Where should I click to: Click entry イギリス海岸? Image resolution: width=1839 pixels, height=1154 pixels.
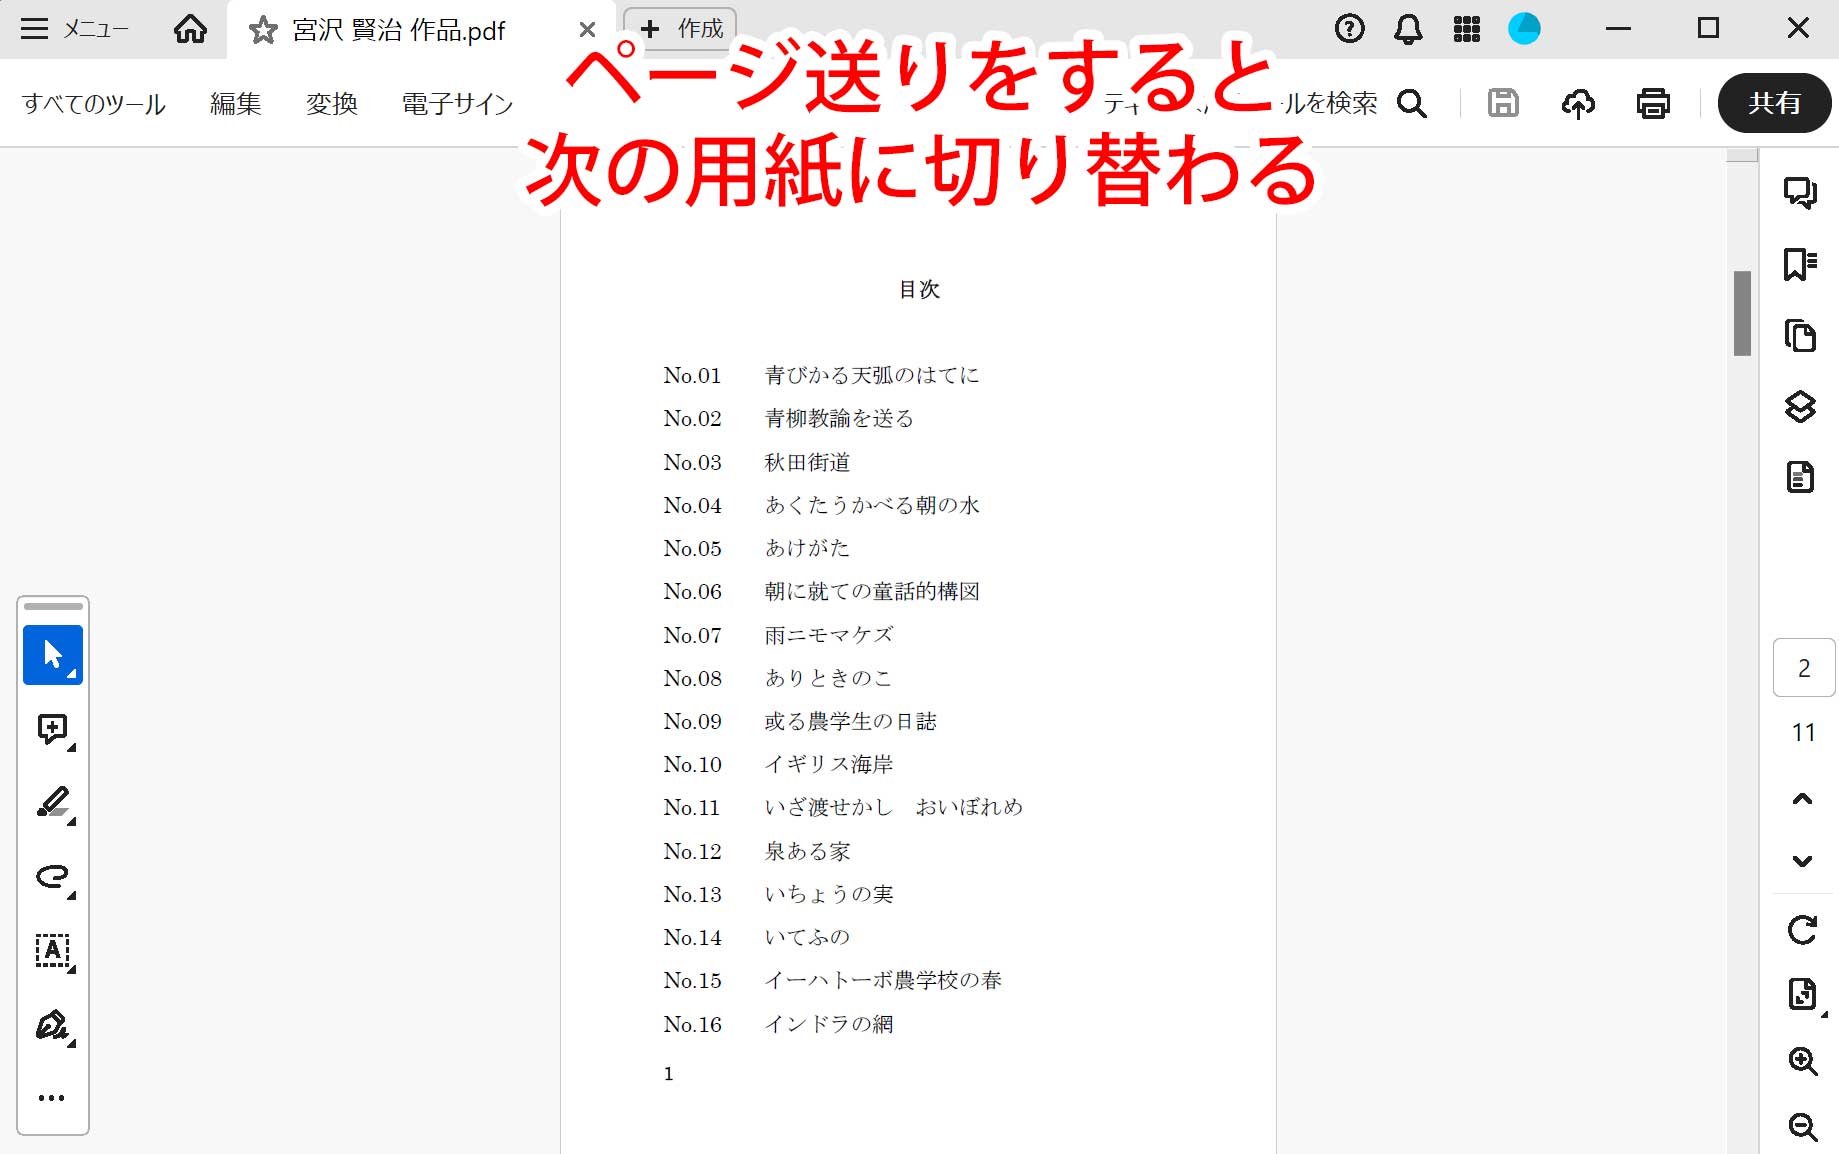829,764
